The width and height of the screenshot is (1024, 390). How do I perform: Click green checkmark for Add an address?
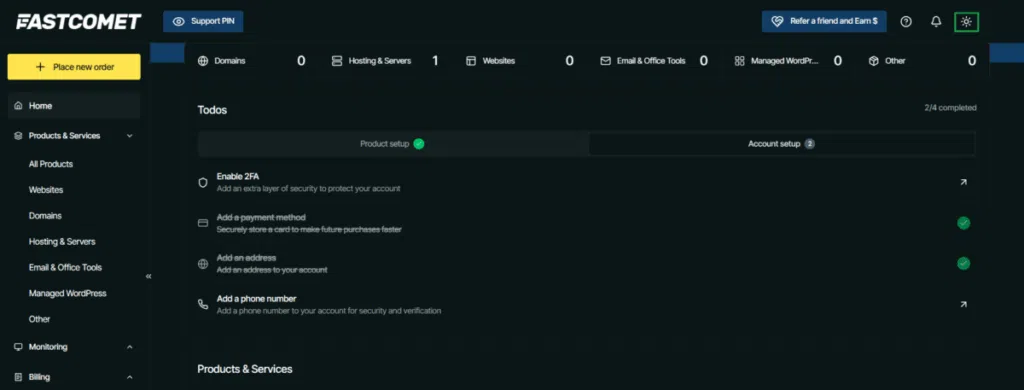963,263
